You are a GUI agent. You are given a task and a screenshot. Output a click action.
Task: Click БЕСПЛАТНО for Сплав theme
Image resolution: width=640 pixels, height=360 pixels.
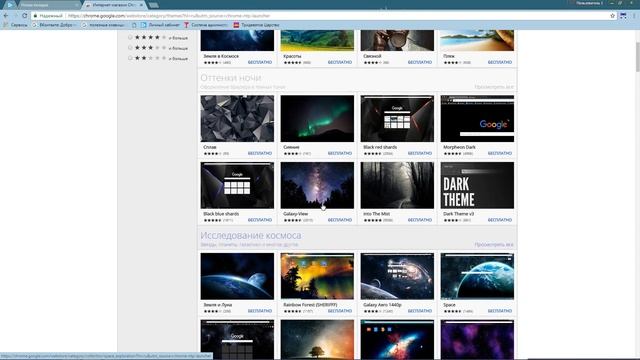point(260,153)
